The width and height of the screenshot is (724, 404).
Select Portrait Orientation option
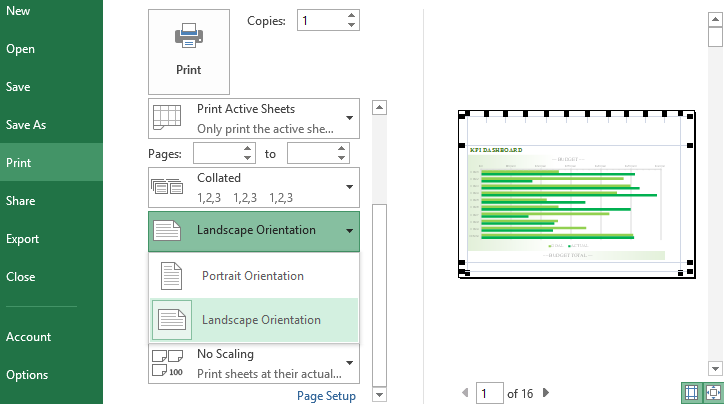click(253, 276)
